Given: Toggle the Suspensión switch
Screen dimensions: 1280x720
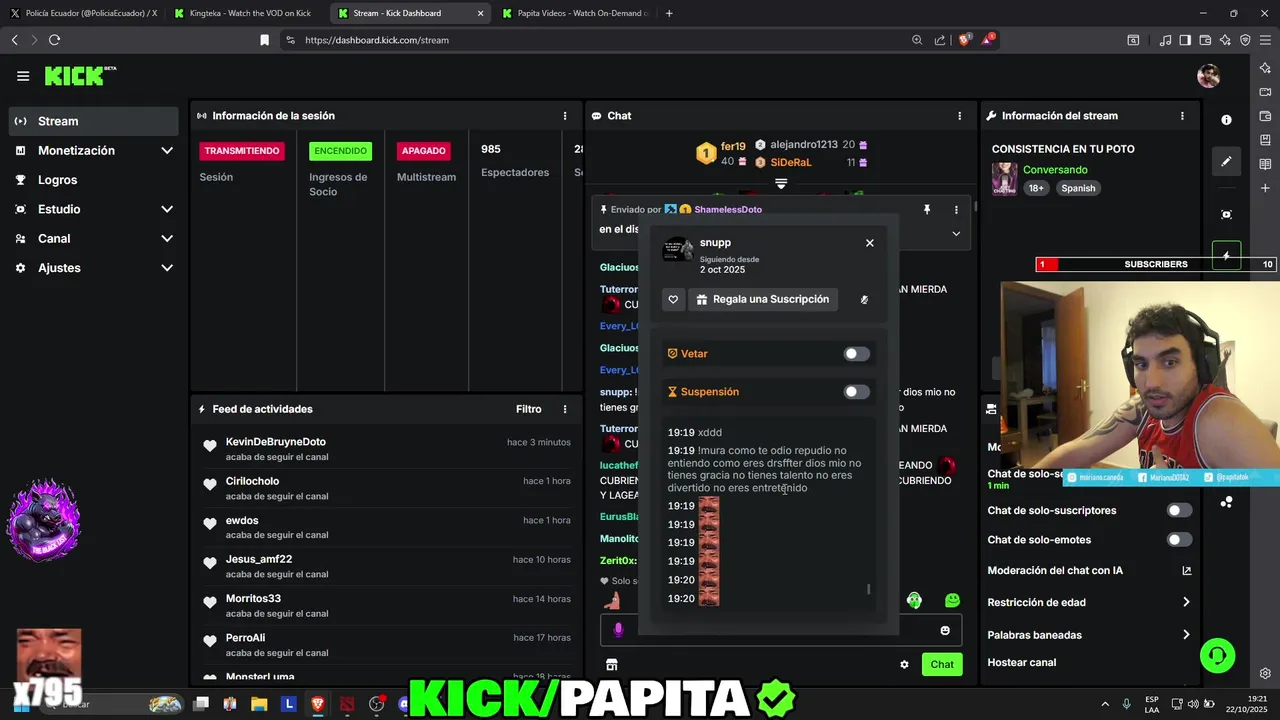Looking at the screenshot, I should pos(856,392).
